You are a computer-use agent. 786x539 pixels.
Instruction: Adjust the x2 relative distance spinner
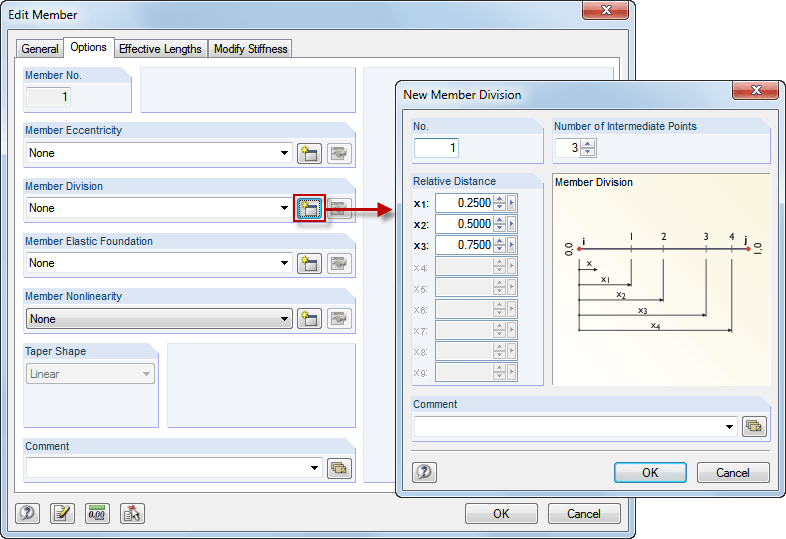tap(499, 224)
